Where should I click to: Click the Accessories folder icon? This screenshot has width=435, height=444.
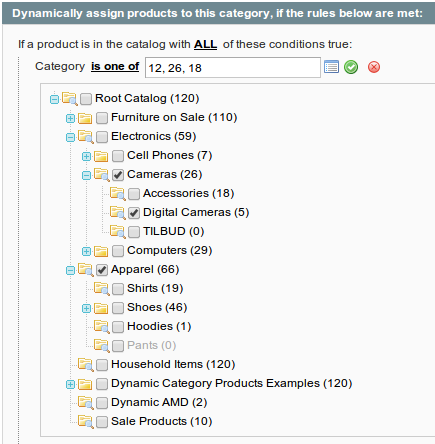[118, 194]
